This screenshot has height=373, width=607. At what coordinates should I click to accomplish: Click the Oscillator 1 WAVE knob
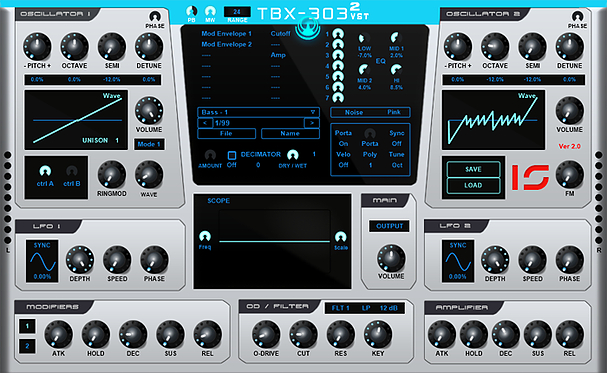pos(149,175)
